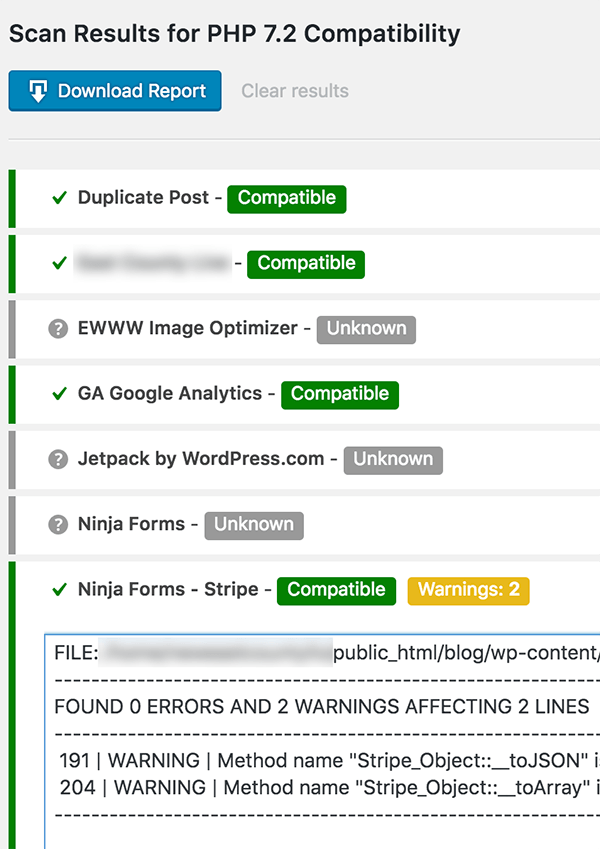Click the green checkmark beside GA Google Analytics
The height and width of the screenshot is (849, 600).
point(59,394)
